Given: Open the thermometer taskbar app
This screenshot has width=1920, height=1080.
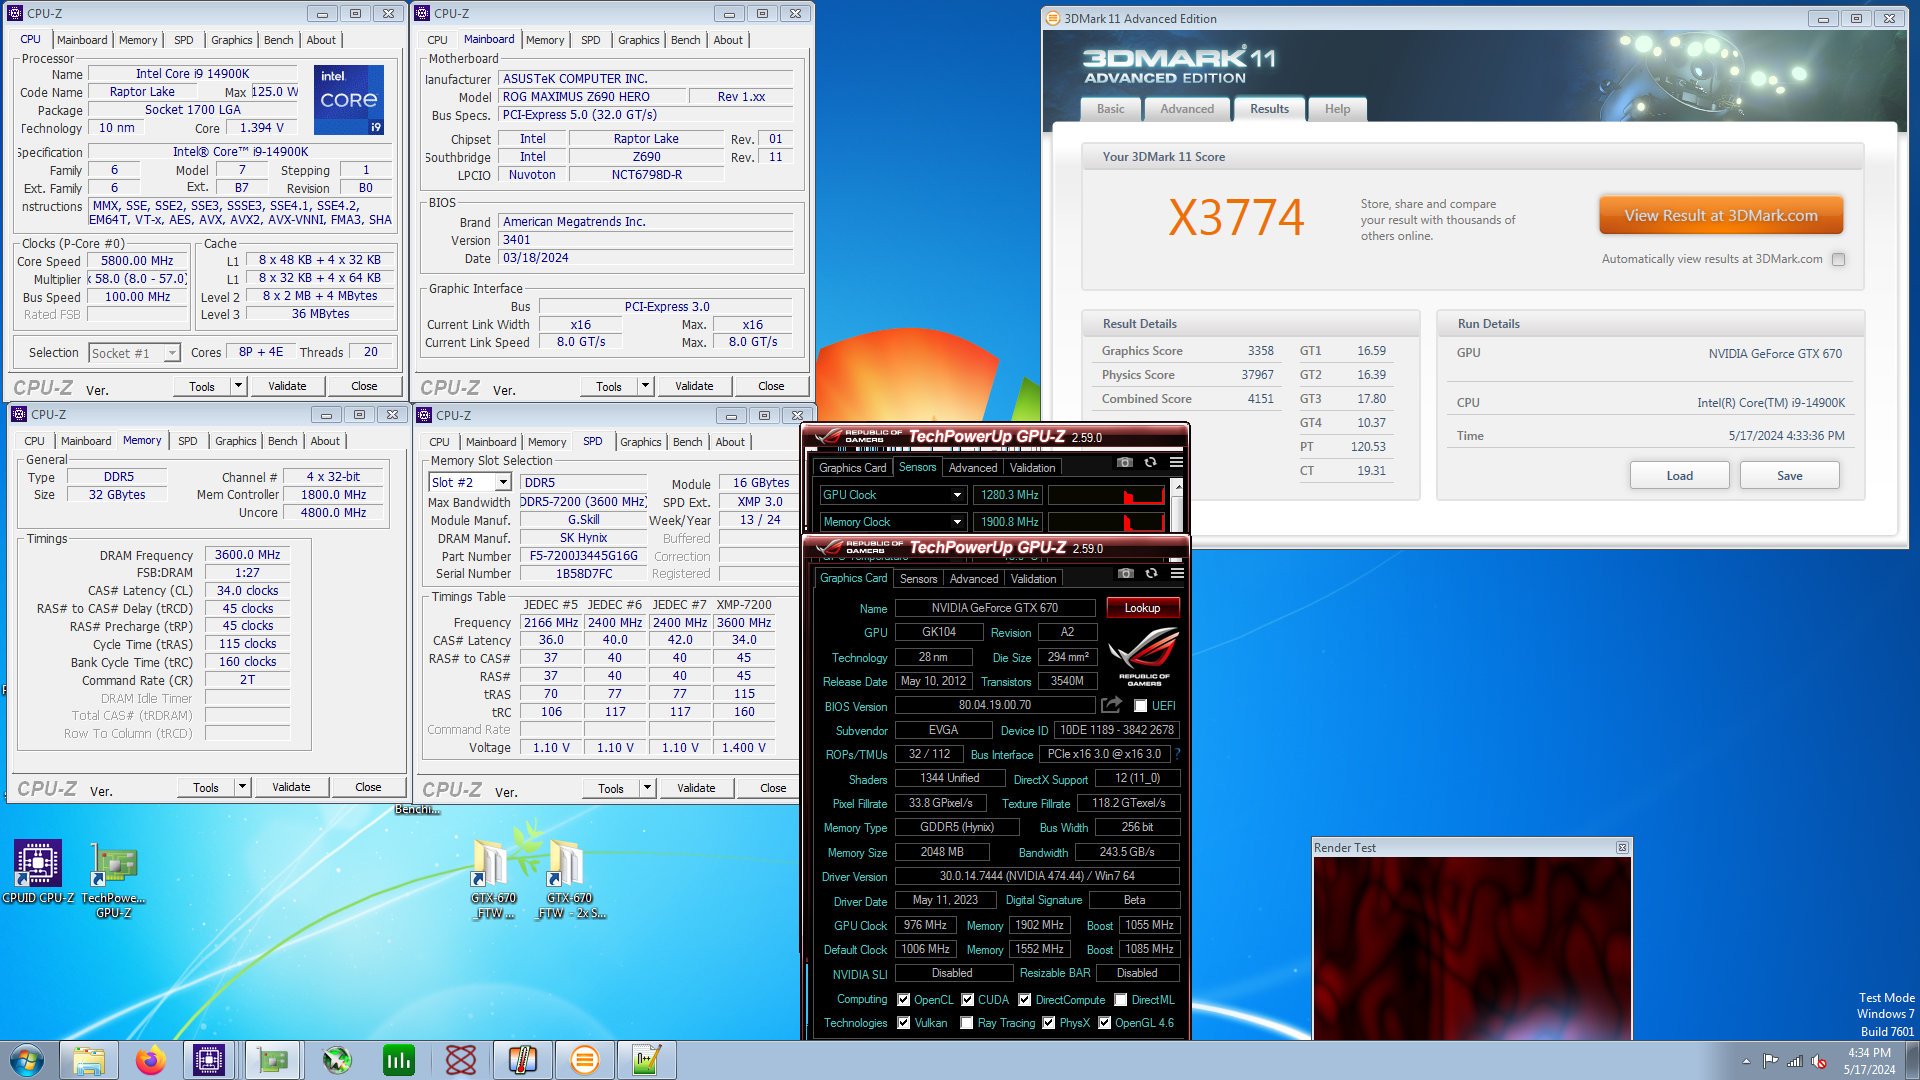Looking at the screenshot, I should (522, 1060).
